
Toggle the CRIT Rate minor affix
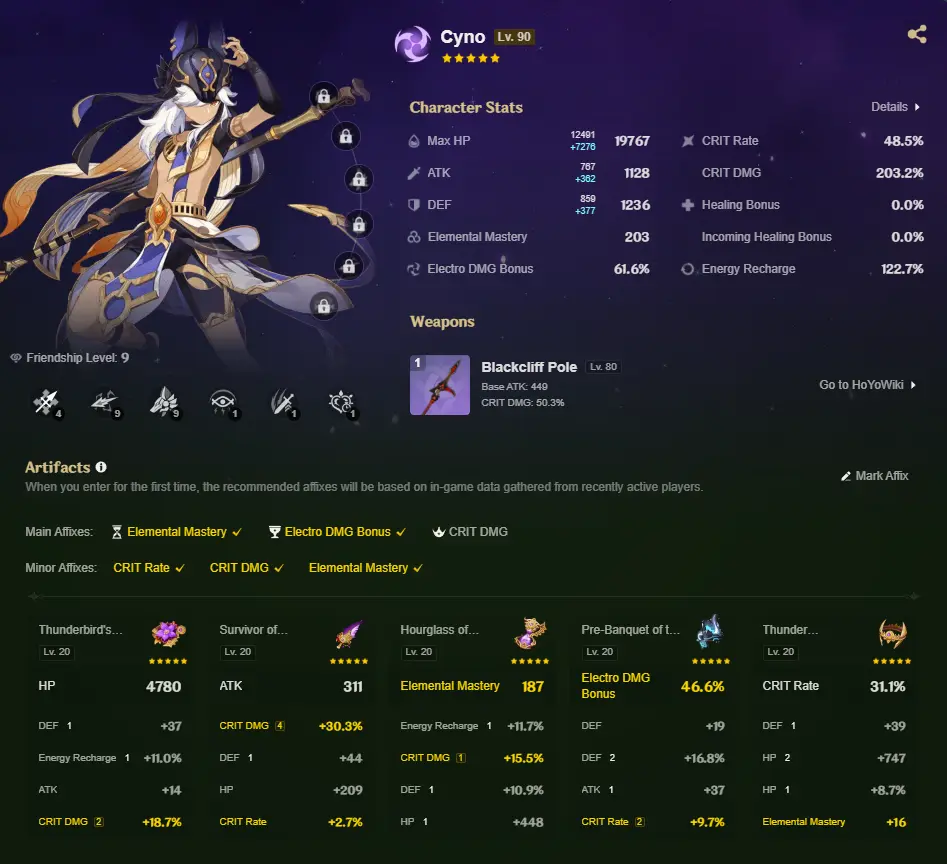(149, 568)
